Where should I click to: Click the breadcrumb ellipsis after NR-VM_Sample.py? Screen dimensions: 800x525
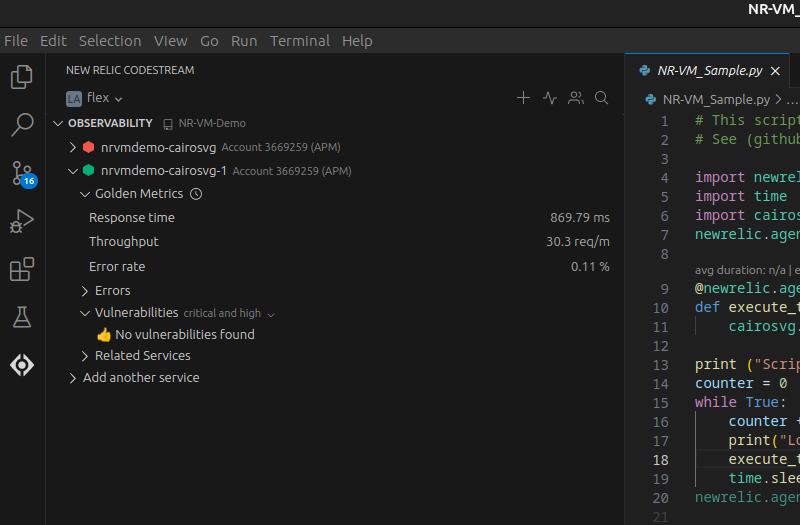coord(792,101)
